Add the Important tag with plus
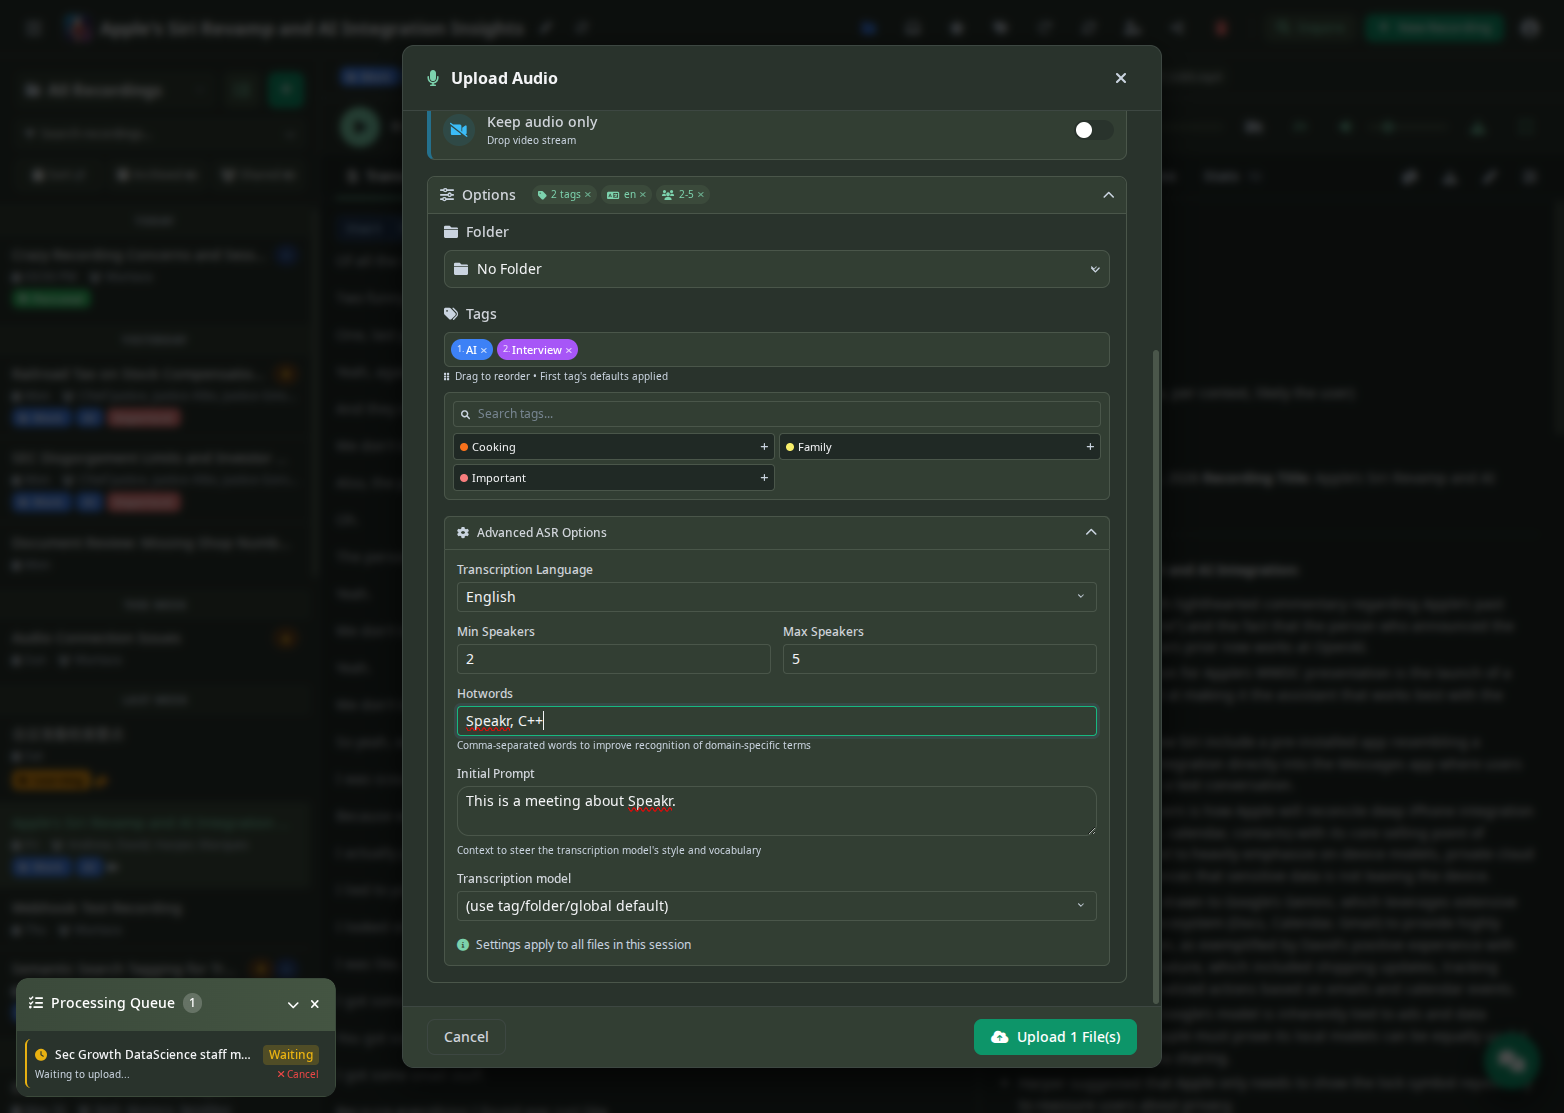 pos(764,478)
